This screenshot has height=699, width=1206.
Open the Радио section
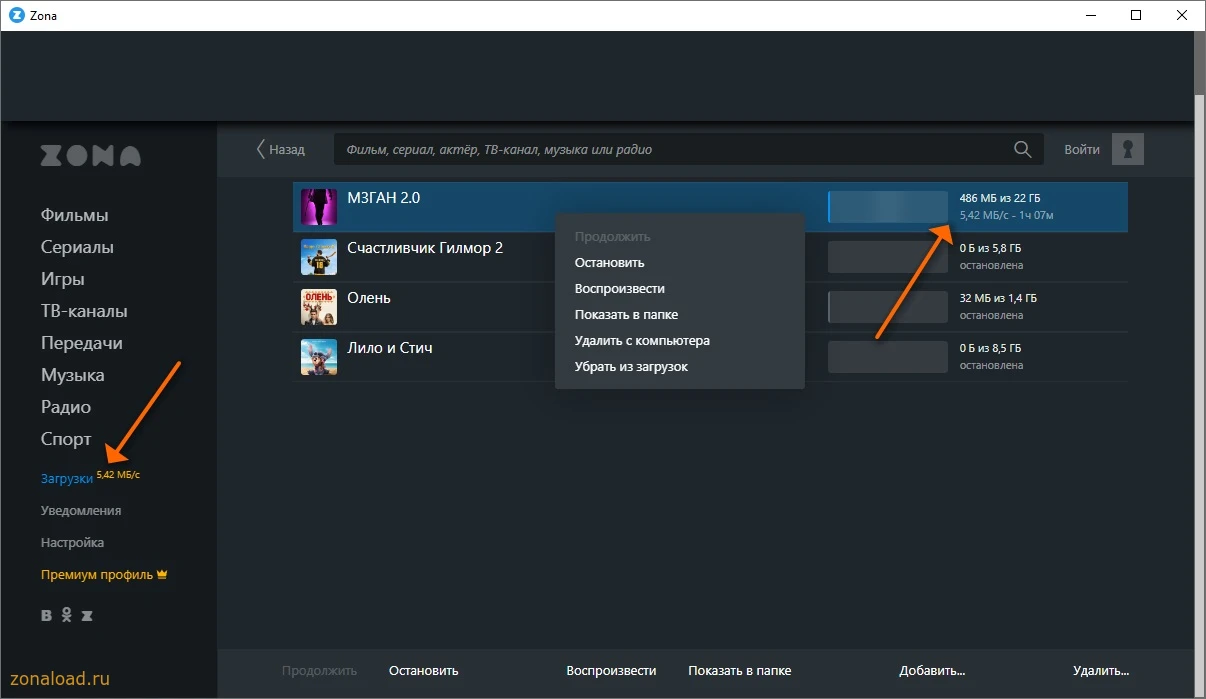(65, 407)
